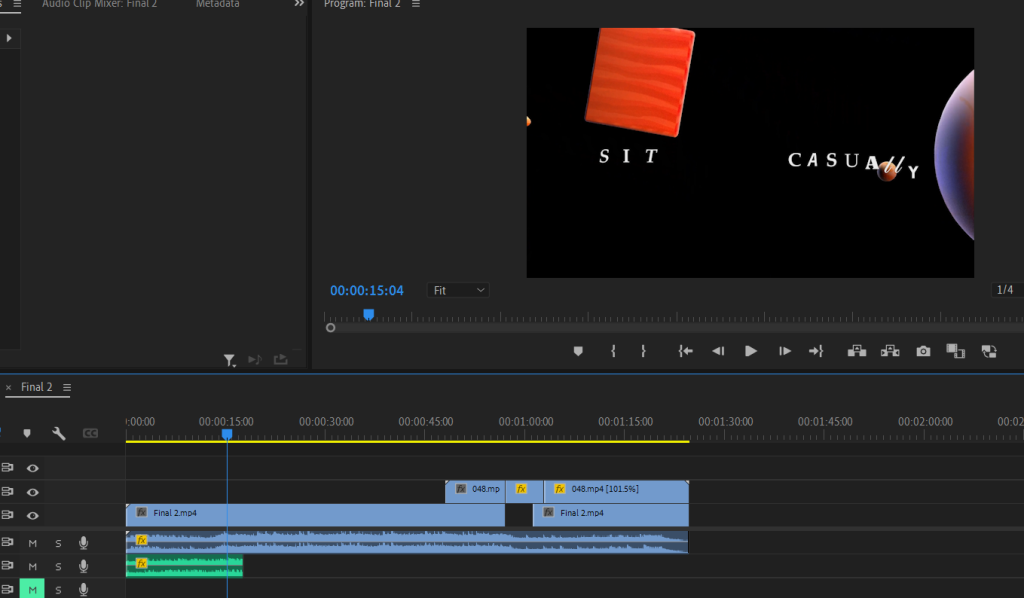Hide the track containing 048.mp4 clips

click(x=33, y=492)
